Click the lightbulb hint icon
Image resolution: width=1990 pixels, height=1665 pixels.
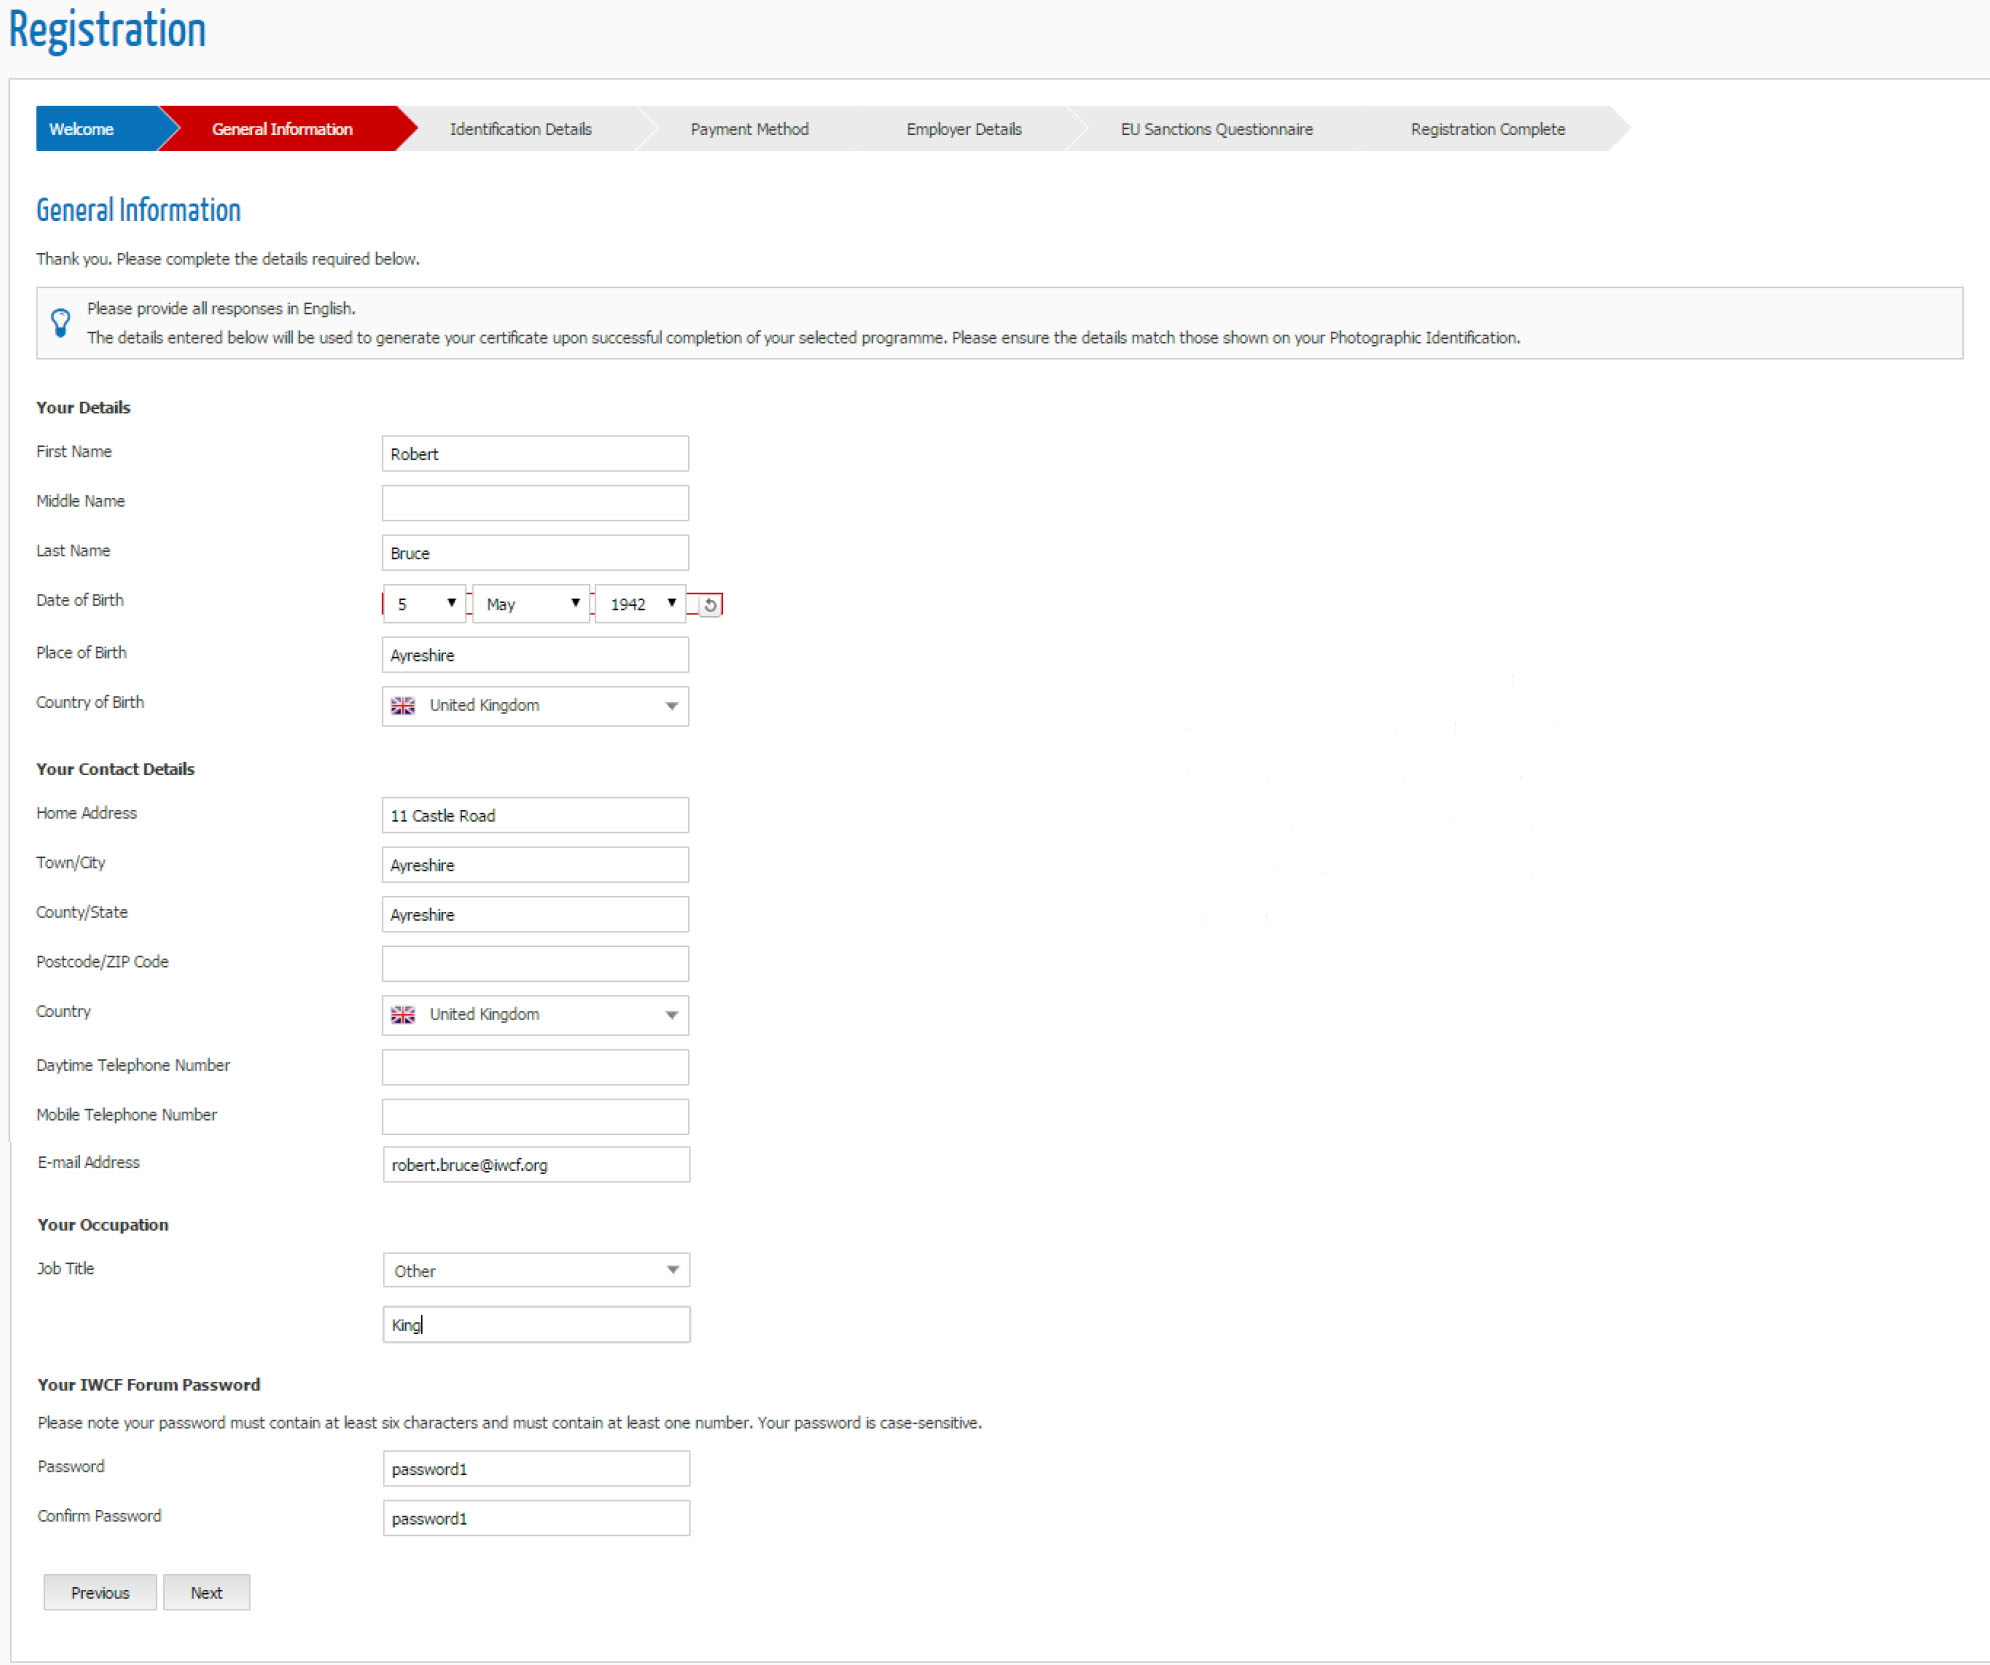[60, 322]
